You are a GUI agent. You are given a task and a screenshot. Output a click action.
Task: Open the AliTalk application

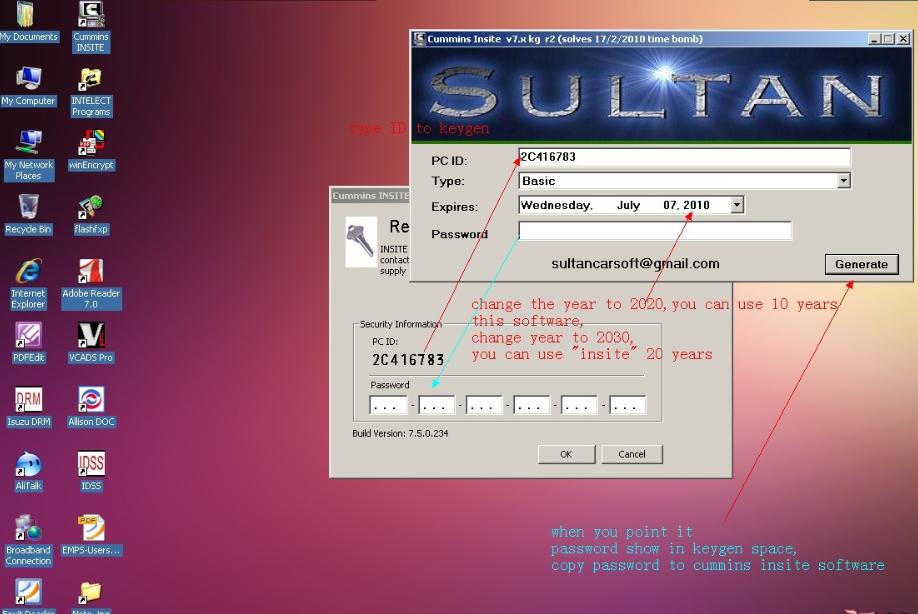27,463
